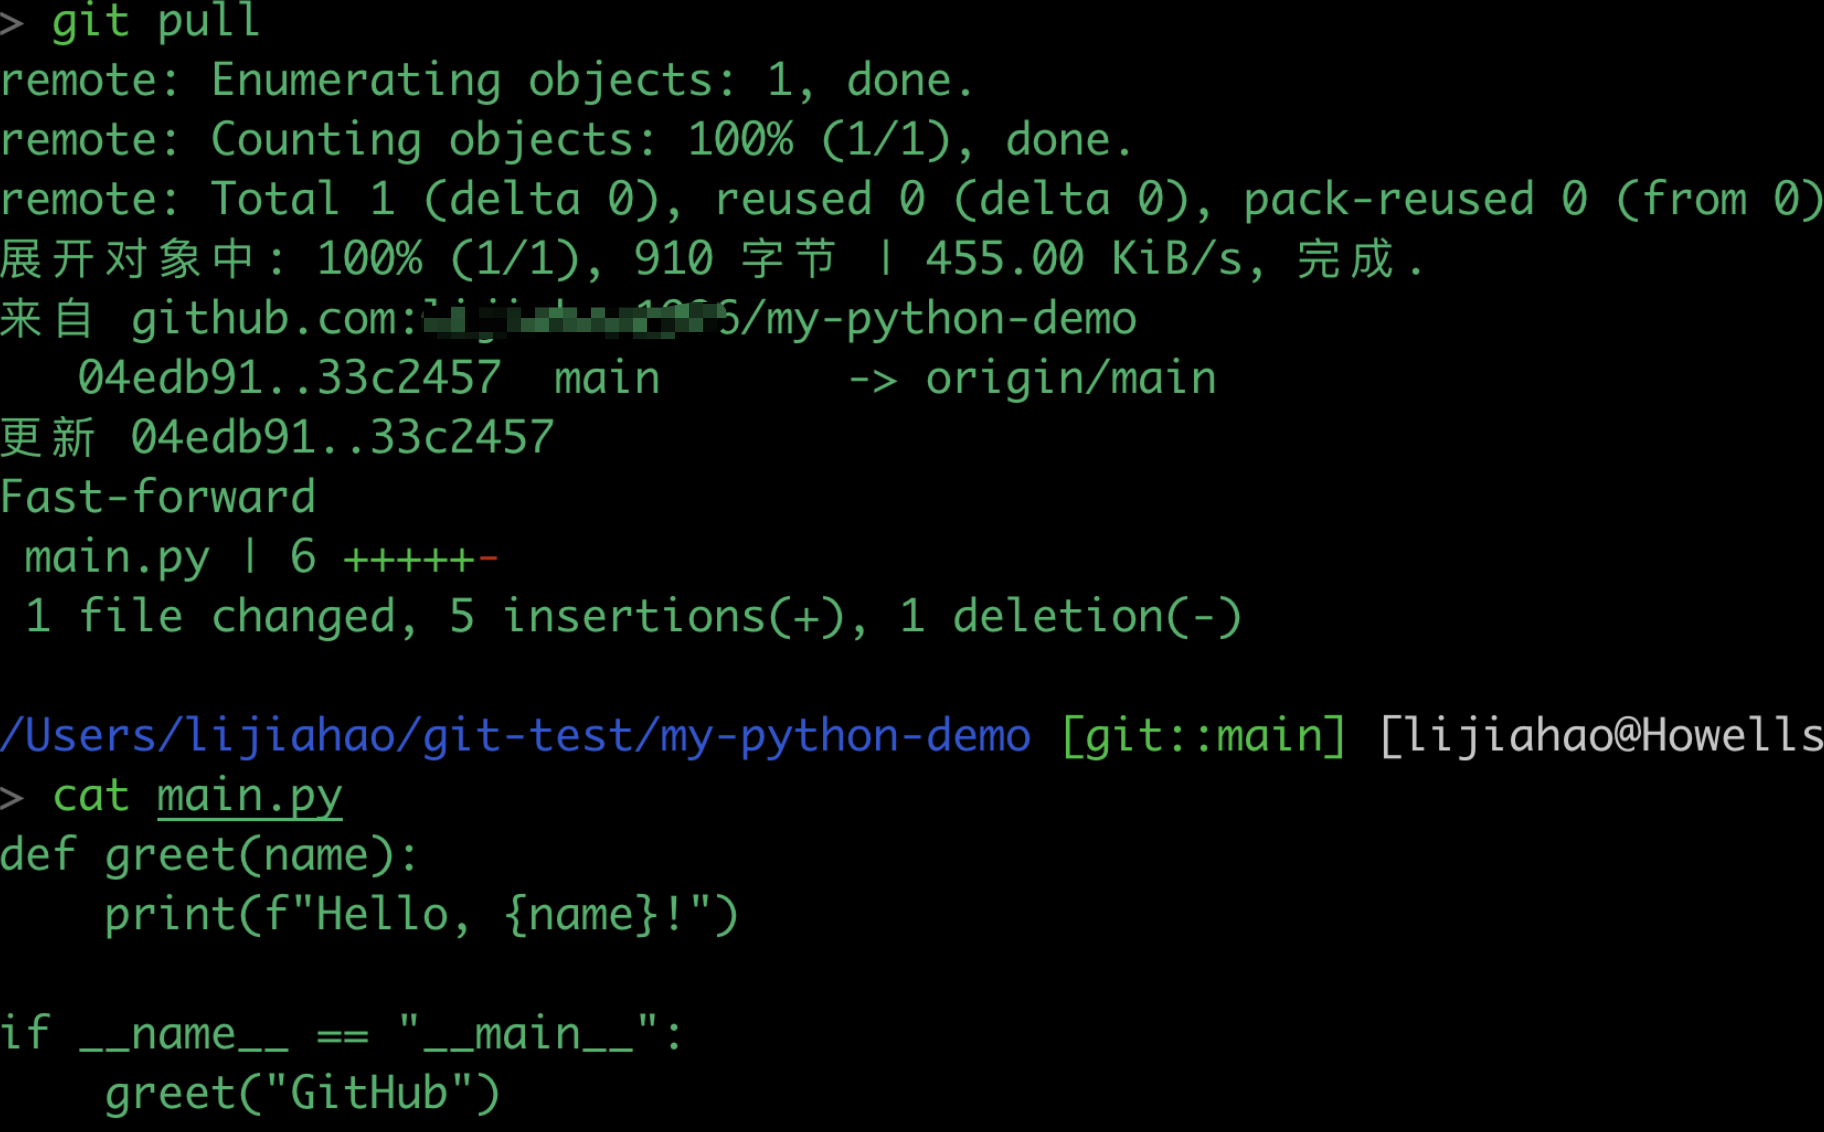Click the red minus sign in diffstat
Screen dimensions: 1824x1132
click(488, 557)
